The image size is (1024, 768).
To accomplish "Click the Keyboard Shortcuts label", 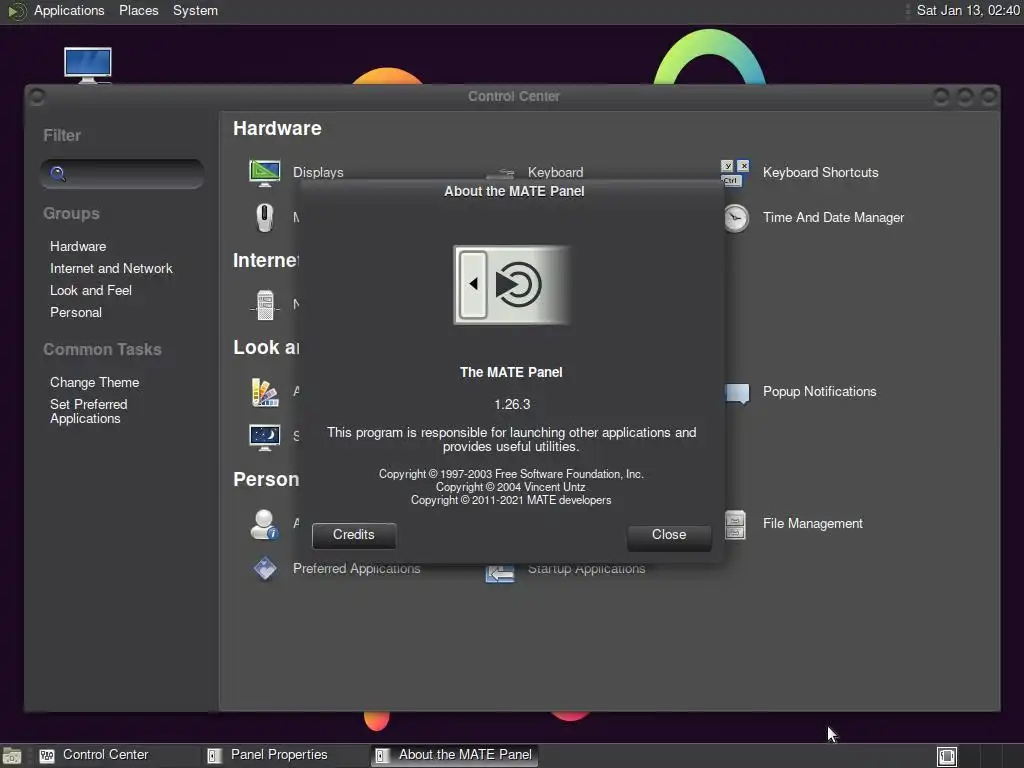I will pos(820,172).
